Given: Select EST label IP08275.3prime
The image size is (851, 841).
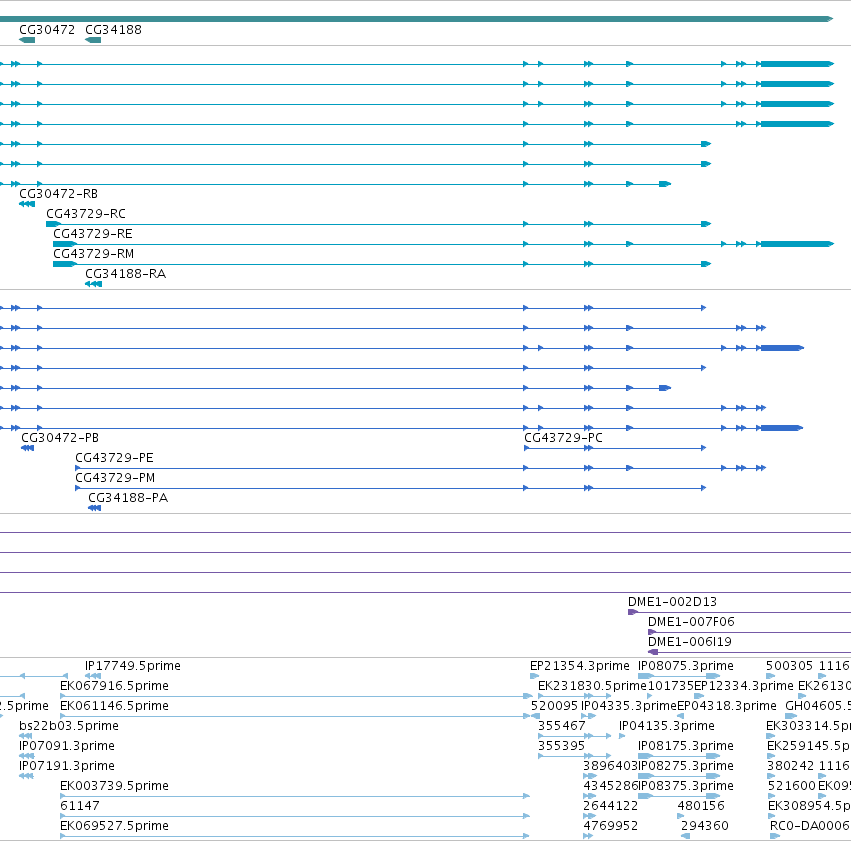Looking at the screenshot, I should pos(686,766).
